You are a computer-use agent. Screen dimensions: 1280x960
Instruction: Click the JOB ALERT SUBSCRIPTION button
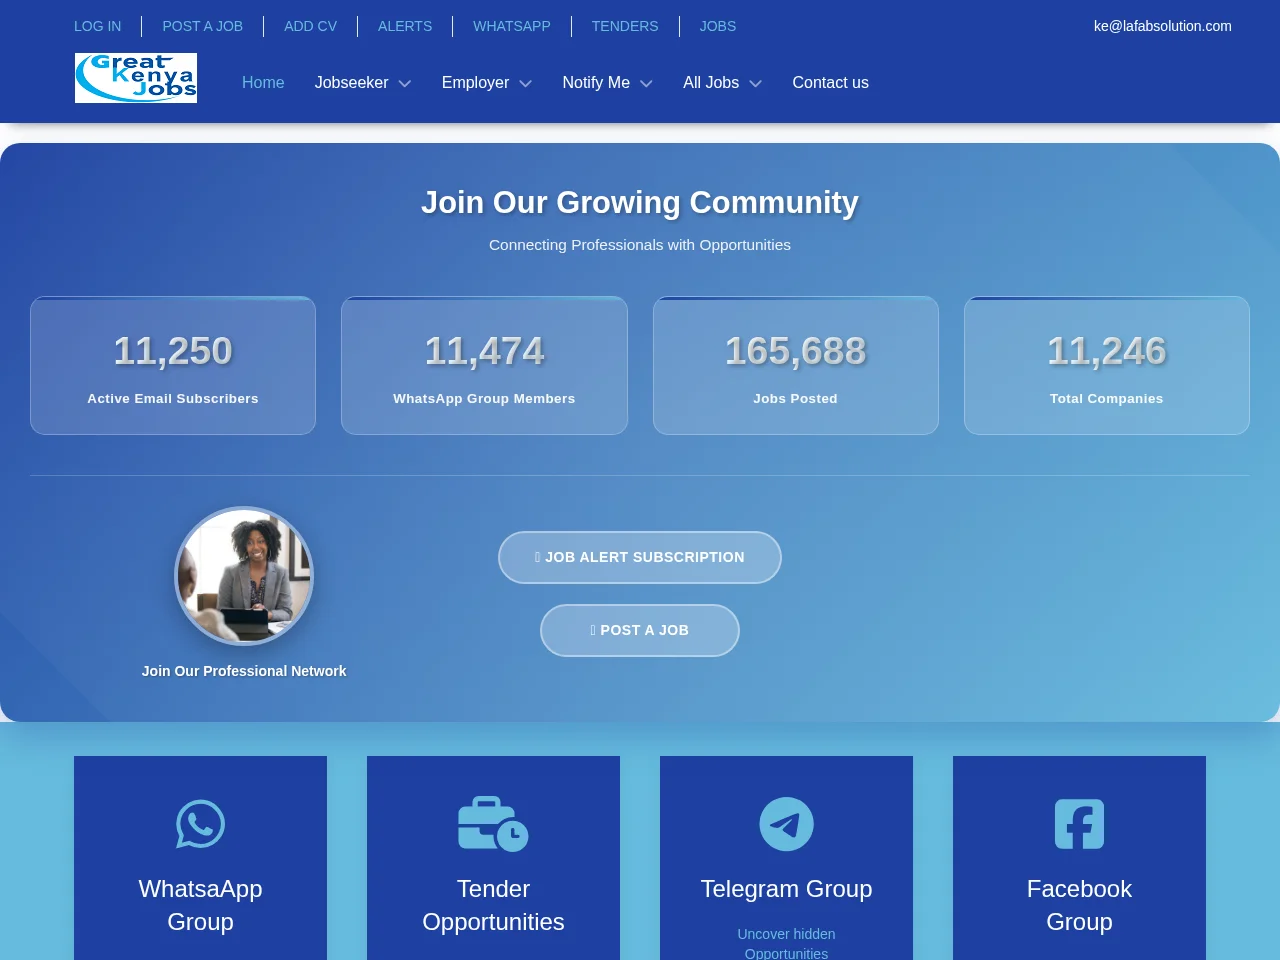pyautogui.click(x=640, y=557)
